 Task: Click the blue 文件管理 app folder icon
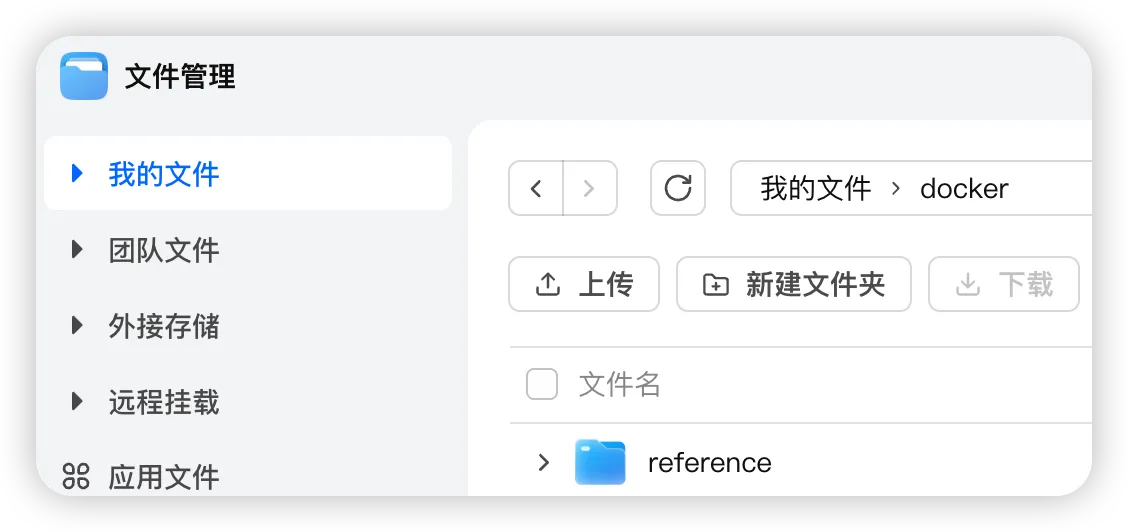pos(84,75)
